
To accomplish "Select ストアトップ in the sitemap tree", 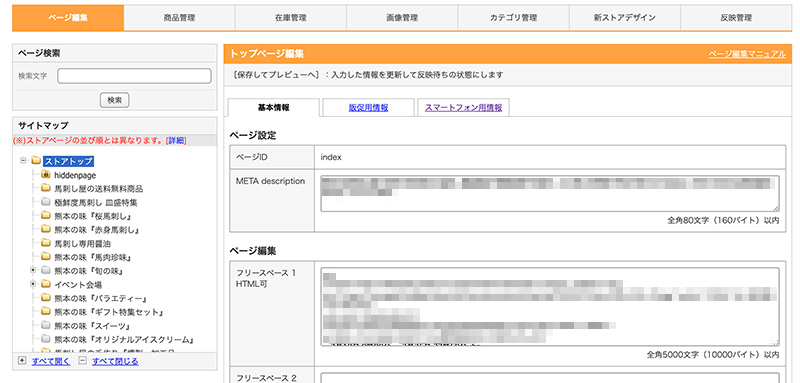I will click(x=68, y=161).
